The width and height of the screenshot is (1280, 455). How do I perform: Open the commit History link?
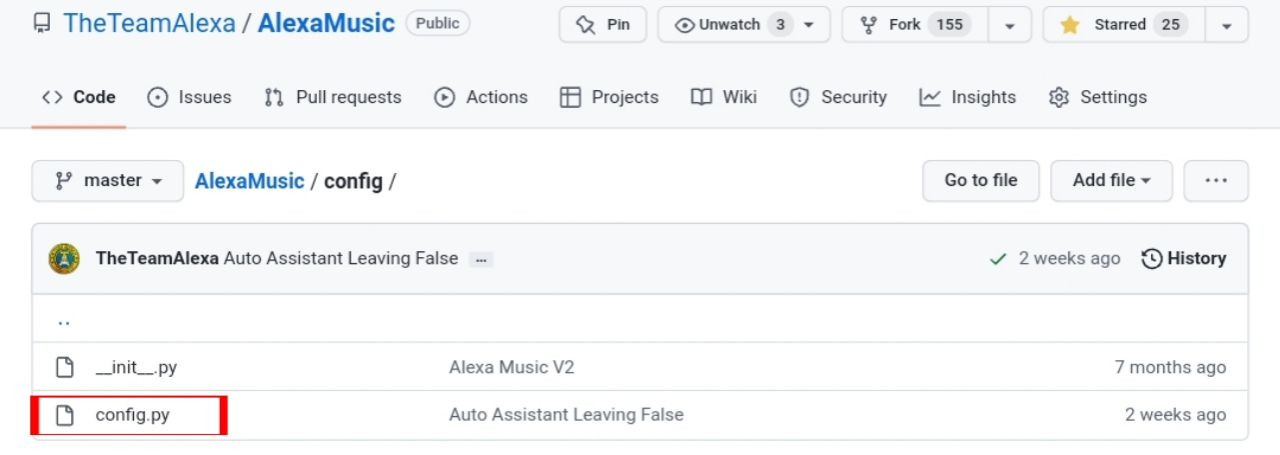1184,259
